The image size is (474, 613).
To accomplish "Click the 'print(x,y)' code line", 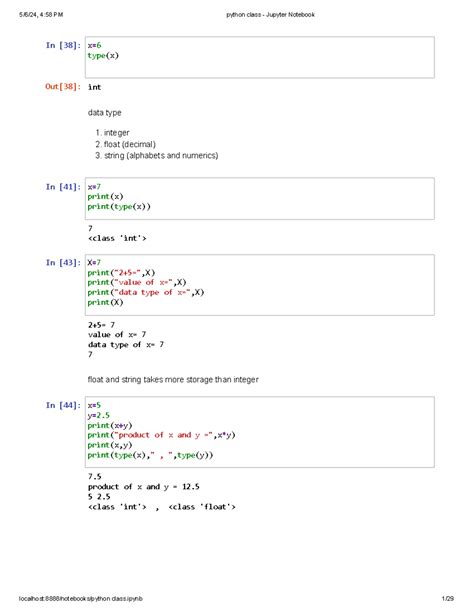I will pyautogui.click(x=110, y=445).
